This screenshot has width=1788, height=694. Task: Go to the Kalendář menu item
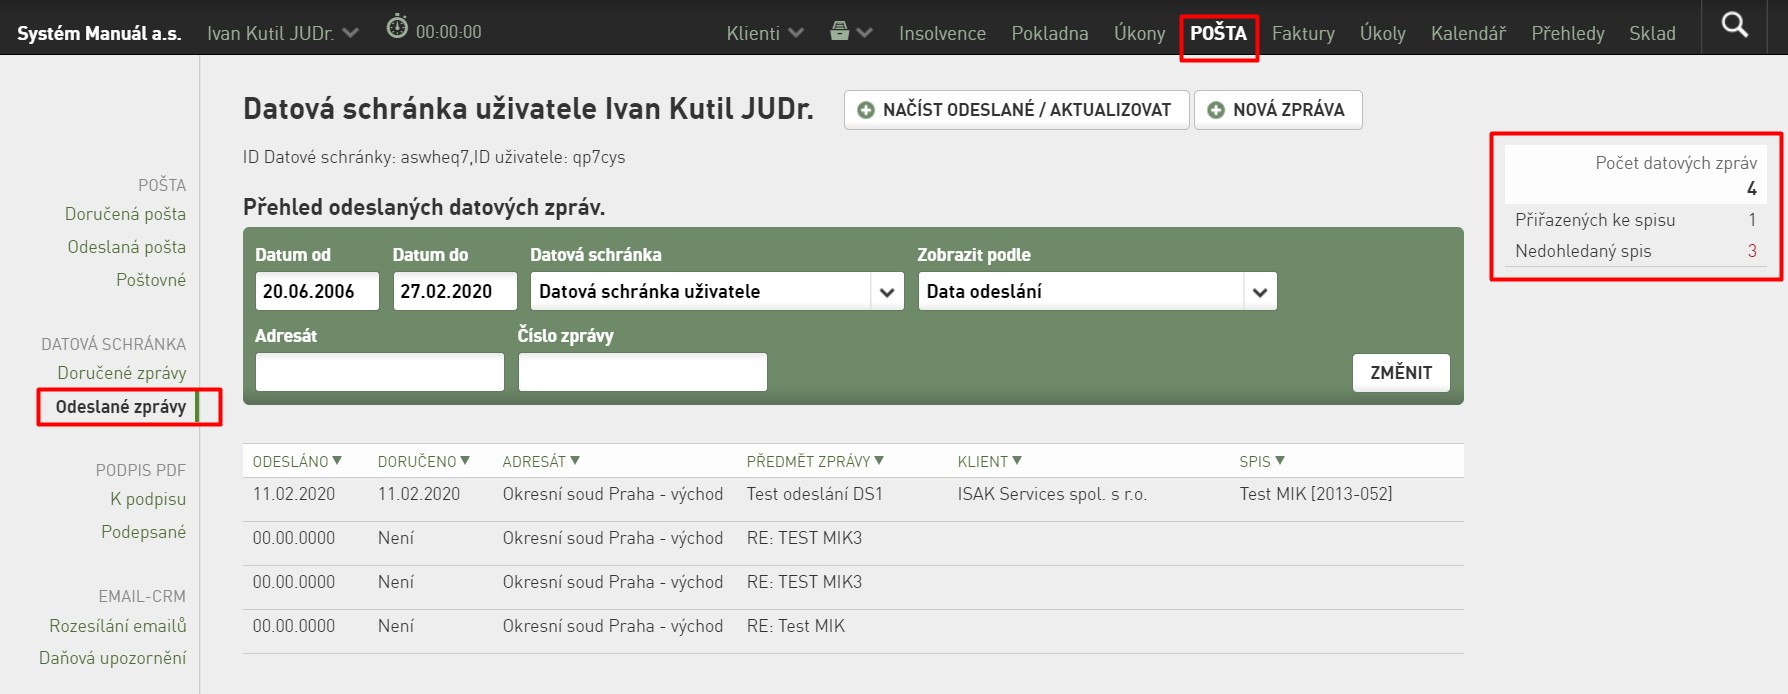point(1468,33)
